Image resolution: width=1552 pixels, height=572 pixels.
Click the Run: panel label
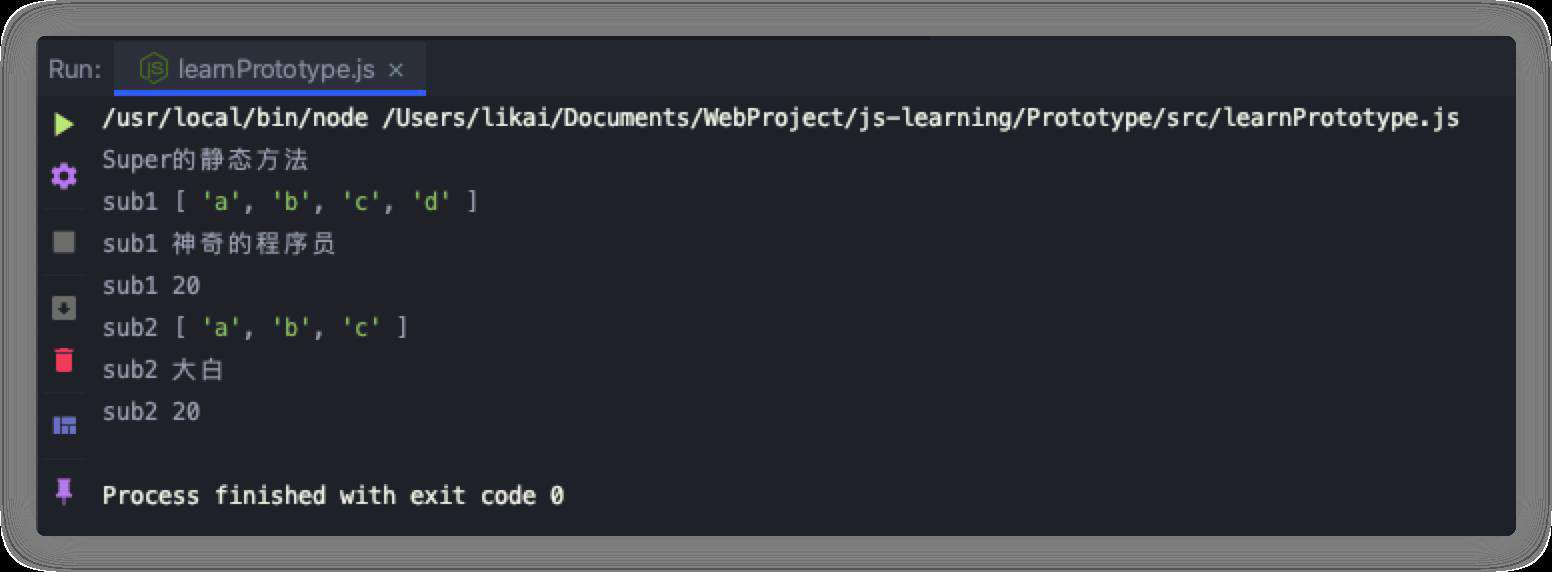[75, 70]
